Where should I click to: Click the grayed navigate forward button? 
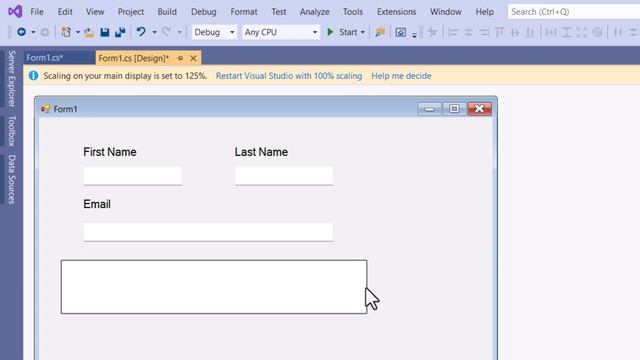45,32
